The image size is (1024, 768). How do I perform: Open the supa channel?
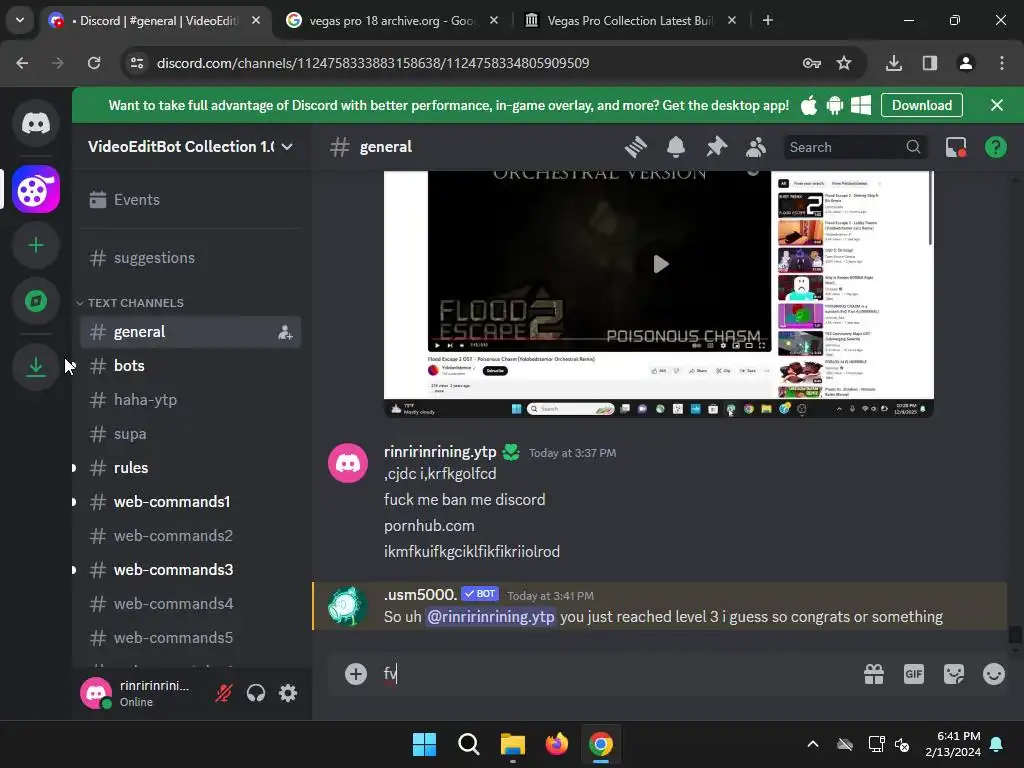[x=190, y=434]
